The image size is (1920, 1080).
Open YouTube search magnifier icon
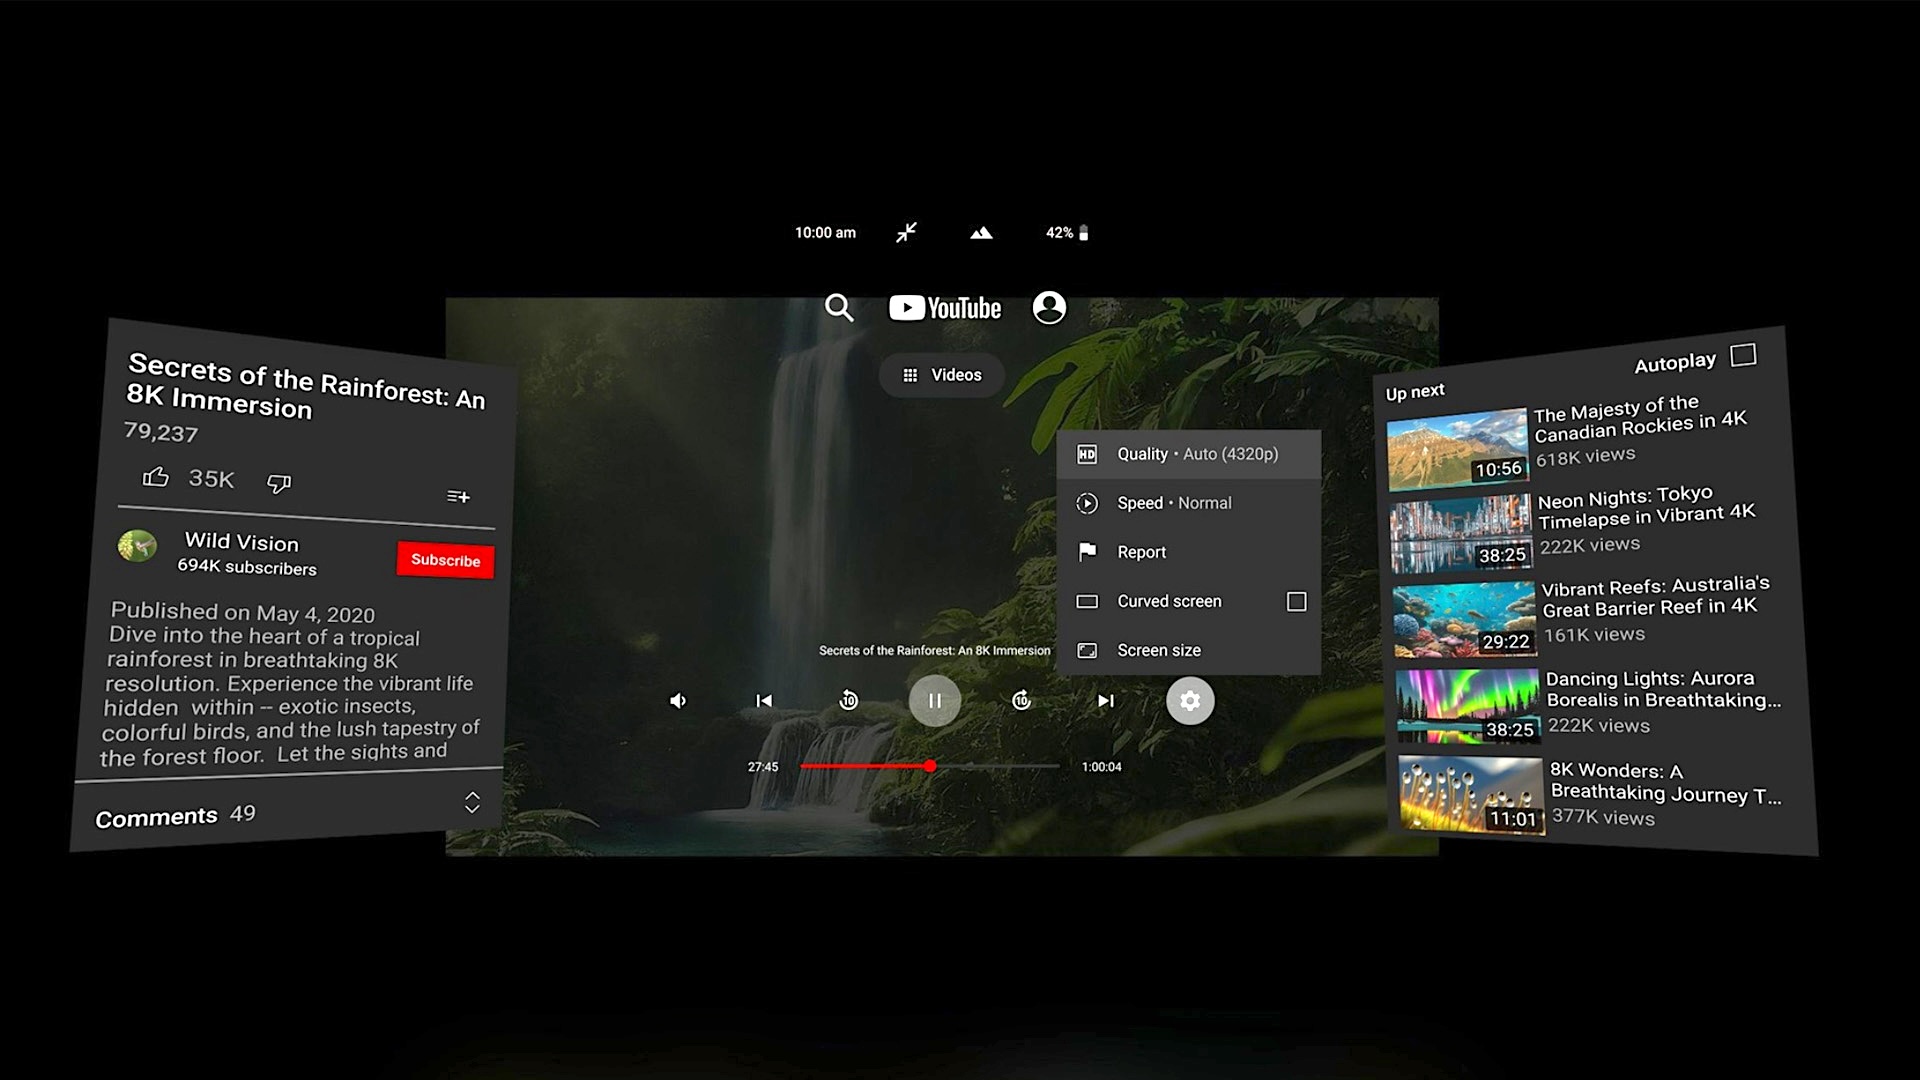pos(839,308)
